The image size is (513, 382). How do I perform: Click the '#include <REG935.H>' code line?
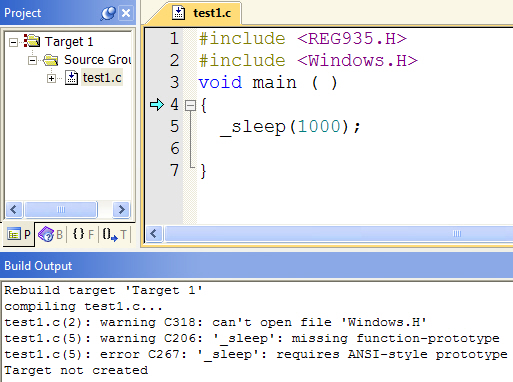(303, 39)
